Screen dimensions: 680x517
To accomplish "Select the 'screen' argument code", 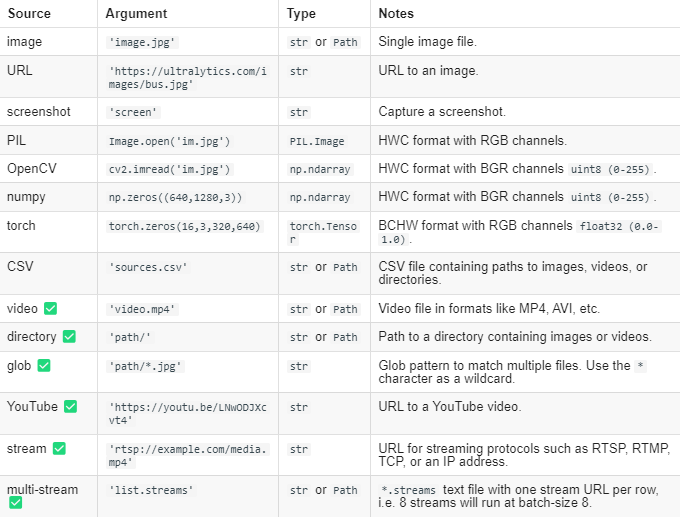I will [133, 112].
